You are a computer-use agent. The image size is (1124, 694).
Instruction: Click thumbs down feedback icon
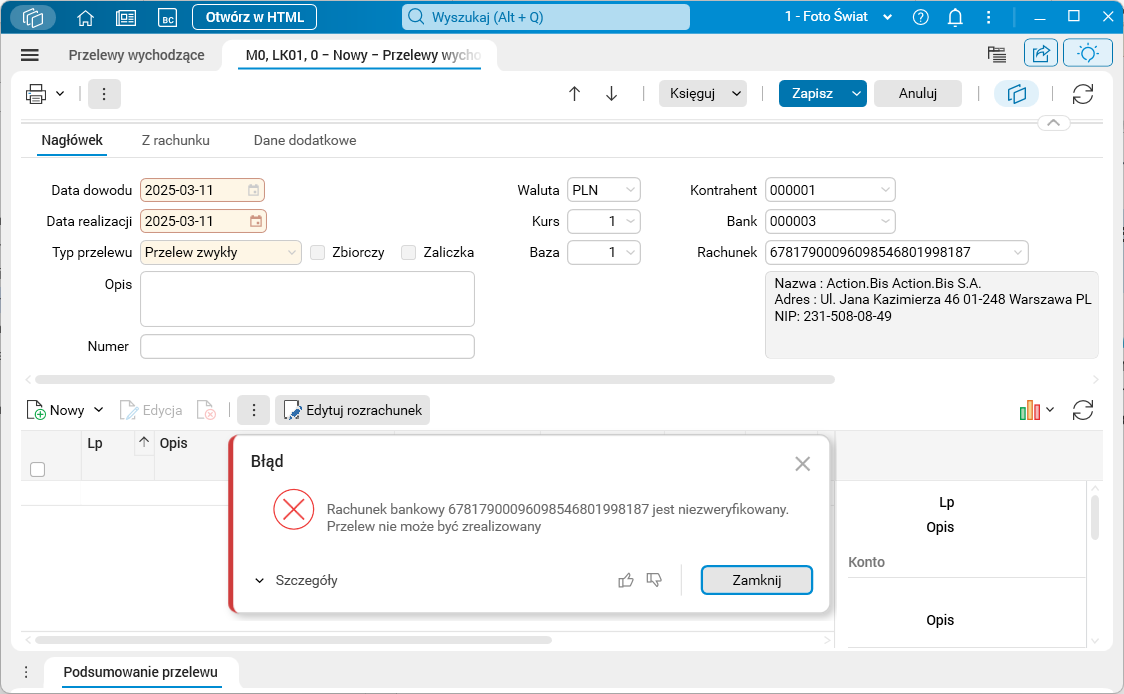[654, 579]
